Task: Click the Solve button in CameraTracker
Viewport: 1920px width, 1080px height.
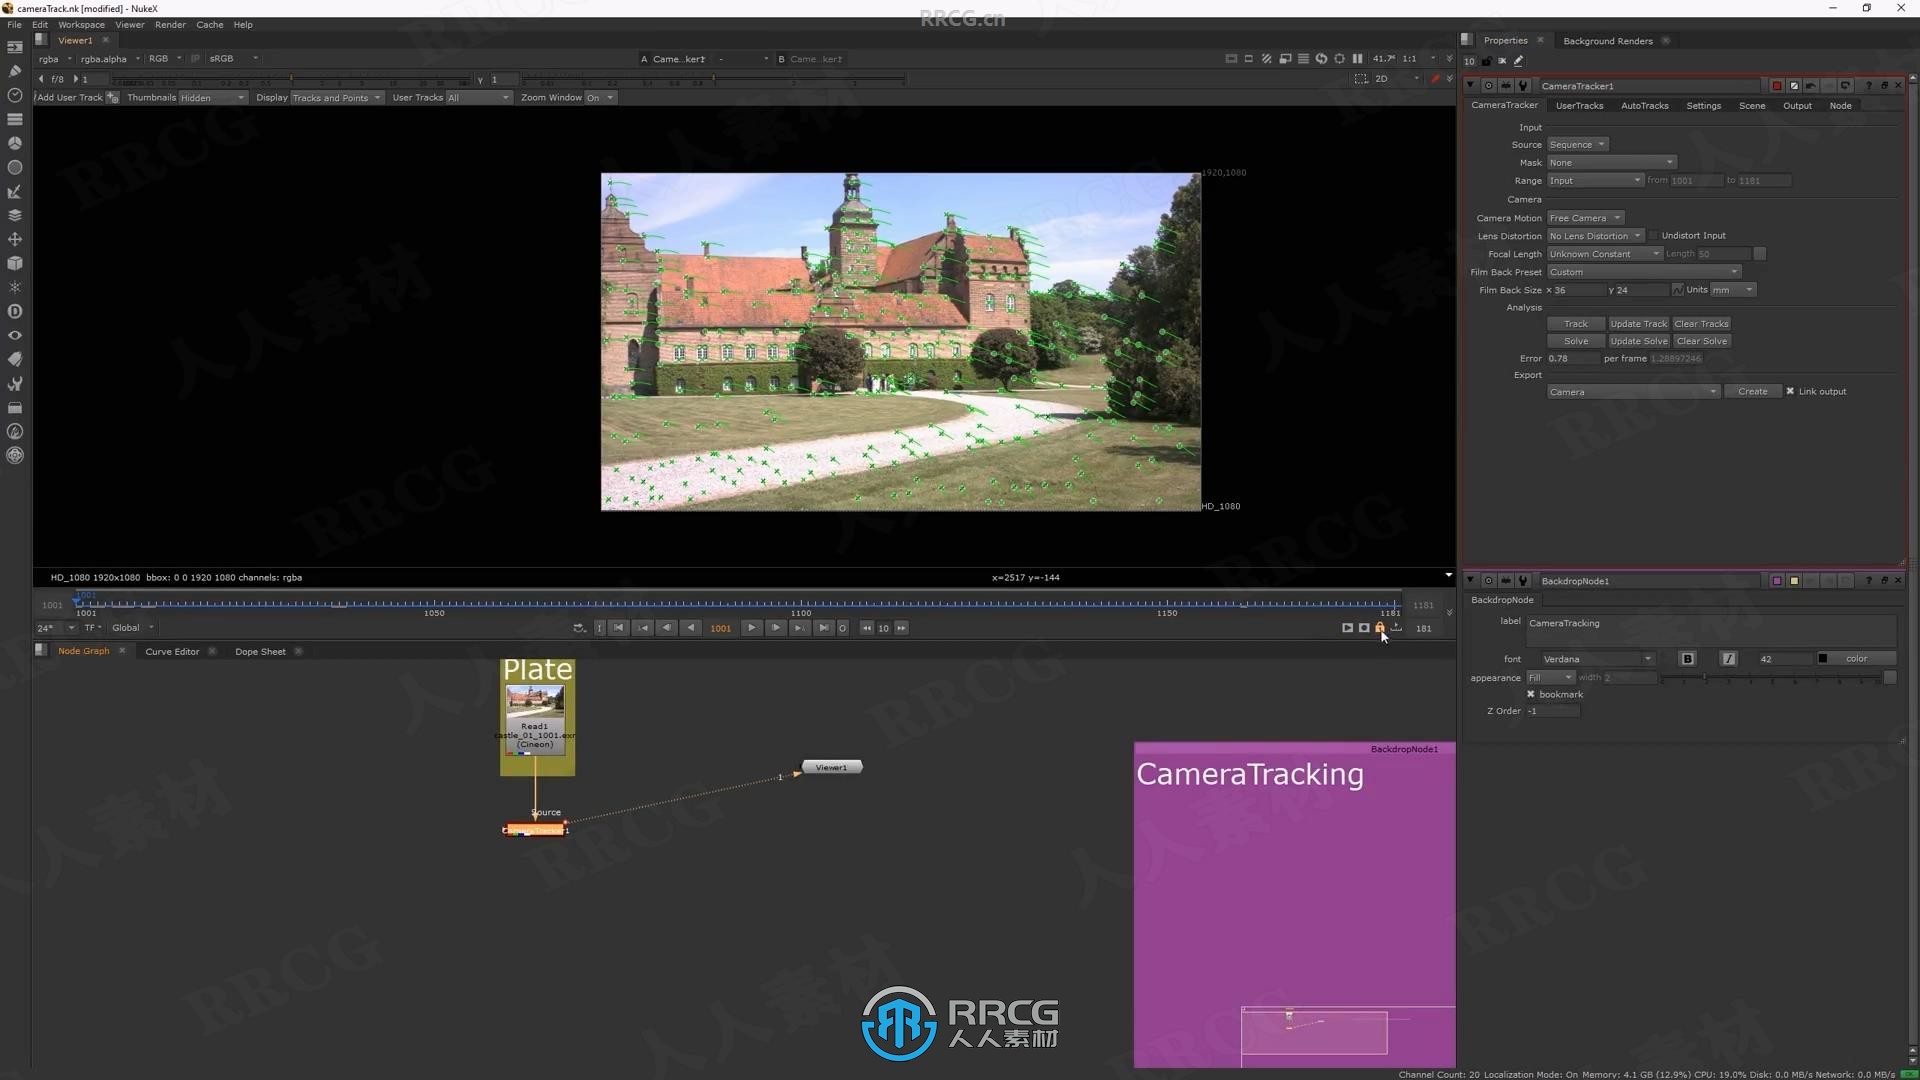Action: (1575, 340)
